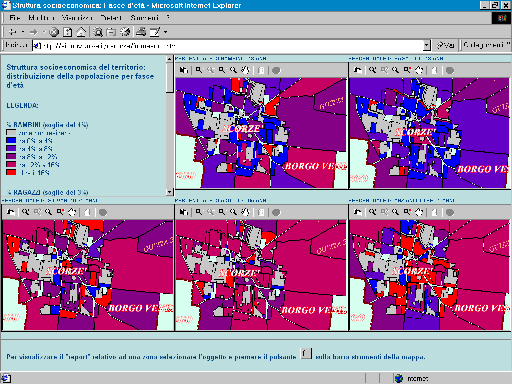Click the gray stop octagon on the bottom-left map toolbar

103,212
